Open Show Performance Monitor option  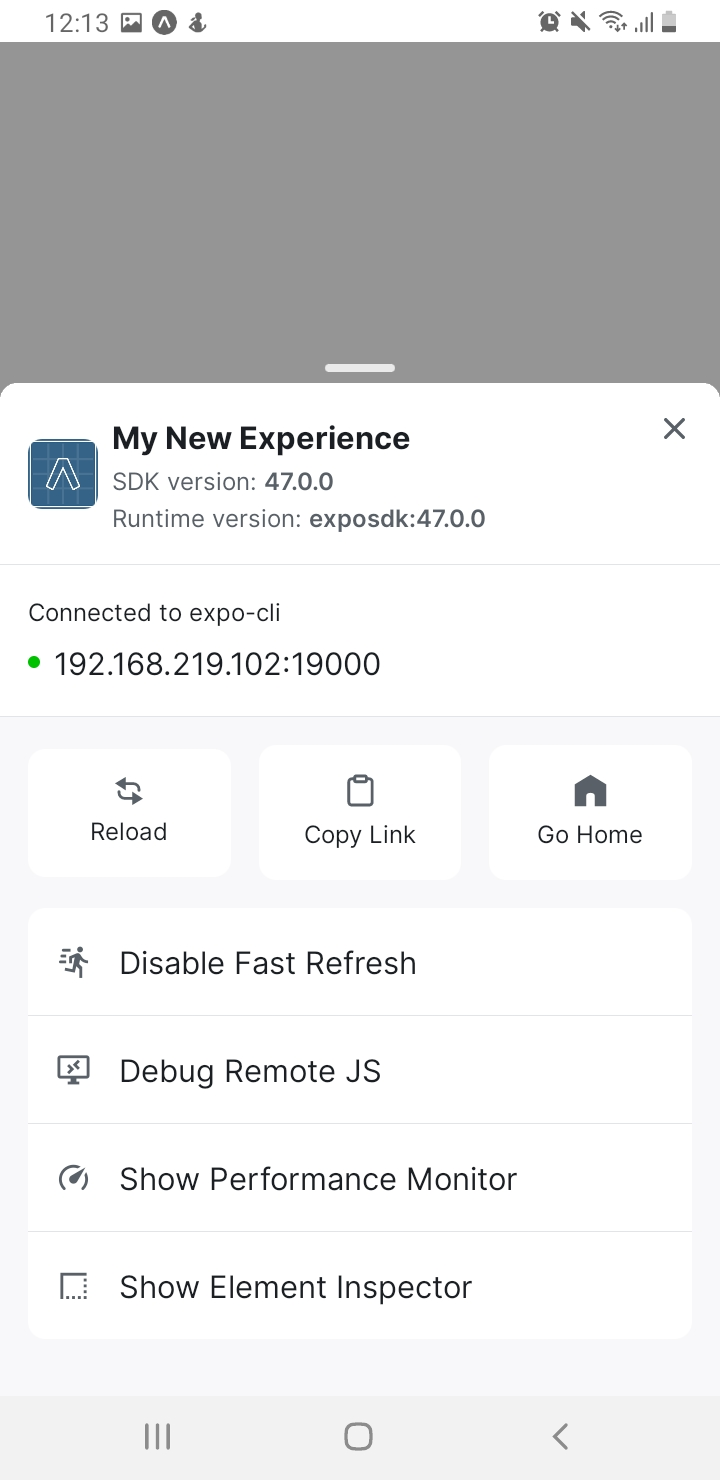pos(360,1178)
